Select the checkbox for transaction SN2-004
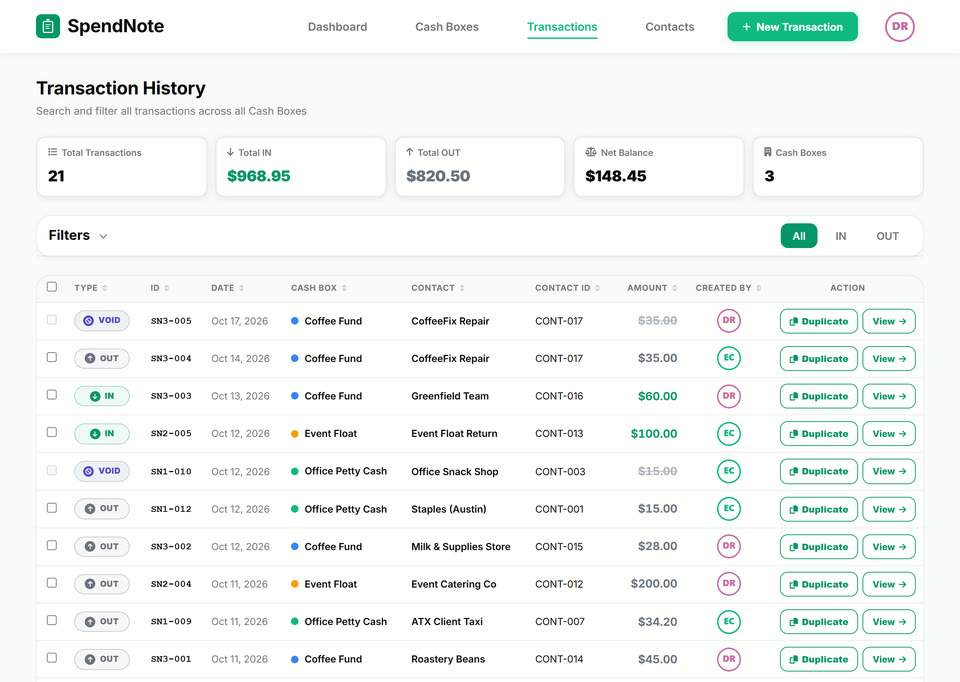 [x=52, y=583]
